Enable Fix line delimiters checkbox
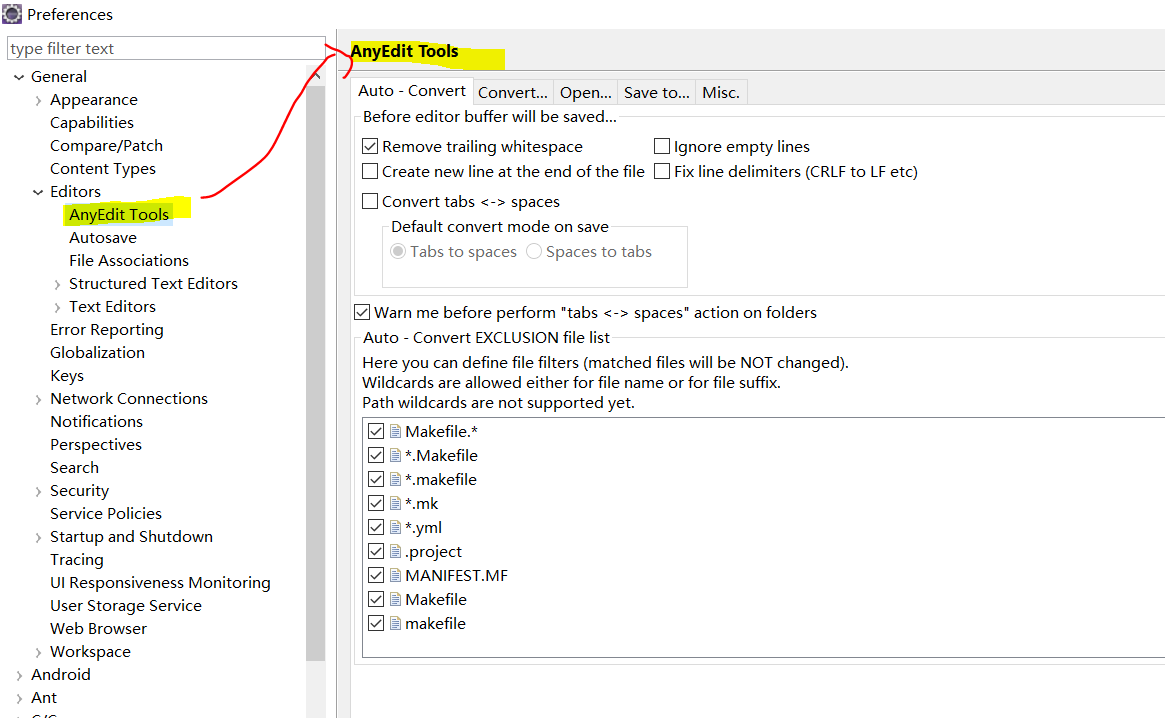This screenshot has height=718, width=1165. pos(661,172)
